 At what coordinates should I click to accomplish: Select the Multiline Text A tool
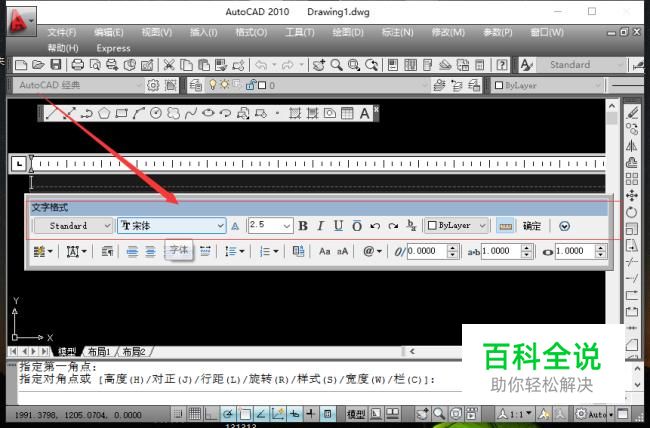pyautogui.click(x=364, y=113)
